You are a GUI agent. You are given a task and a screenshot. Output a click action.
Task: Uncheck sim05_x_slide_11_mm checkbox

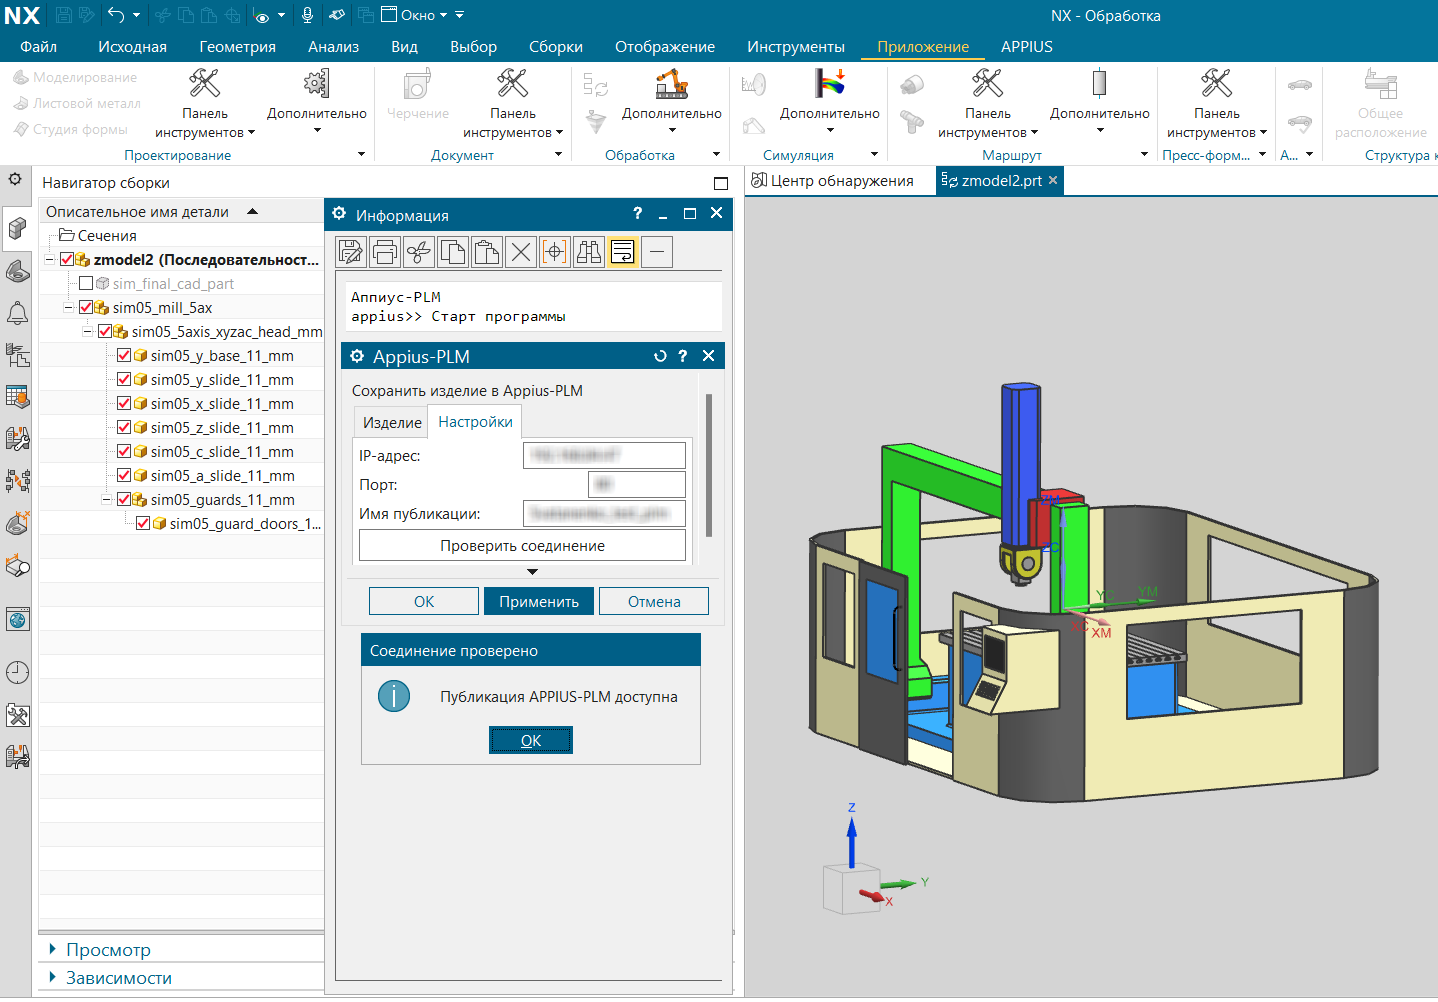click(124, 404)
